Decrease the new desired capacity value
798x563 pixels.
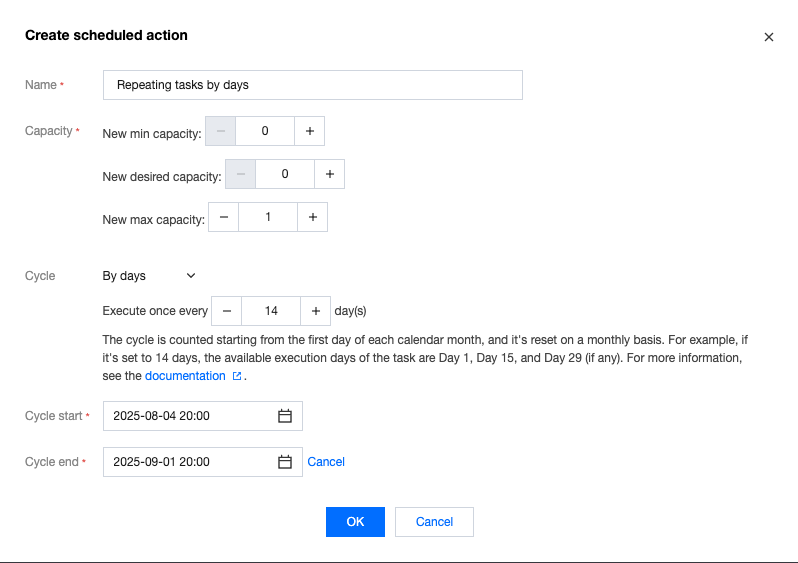(x=240, y=174)
